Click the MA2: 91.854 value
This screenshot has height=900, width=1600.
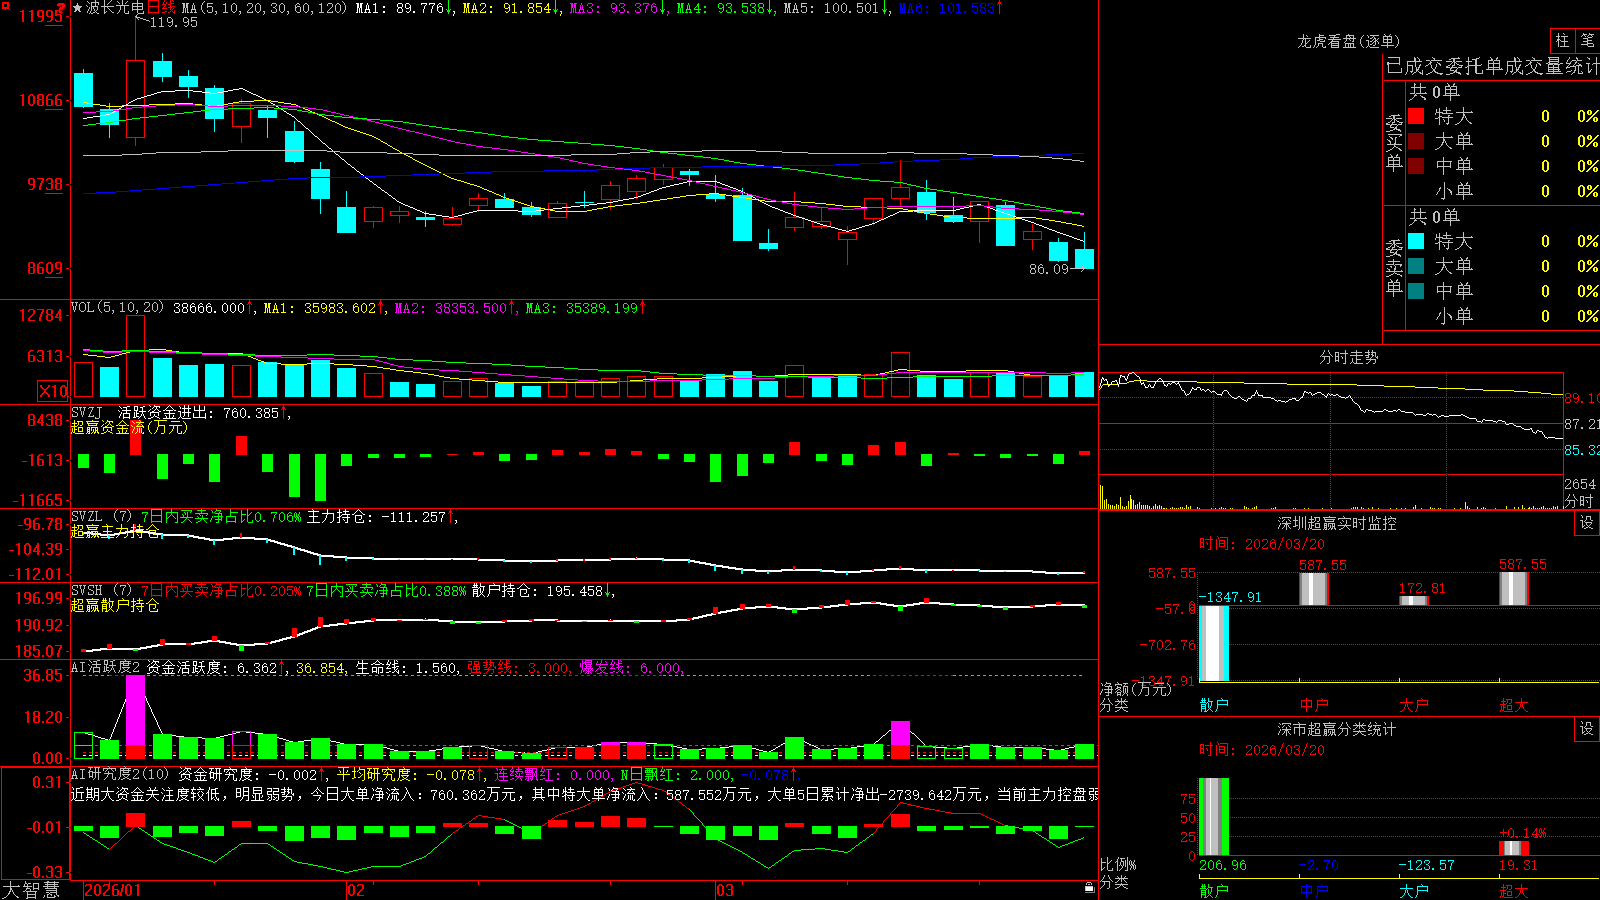tap(511, 8)
